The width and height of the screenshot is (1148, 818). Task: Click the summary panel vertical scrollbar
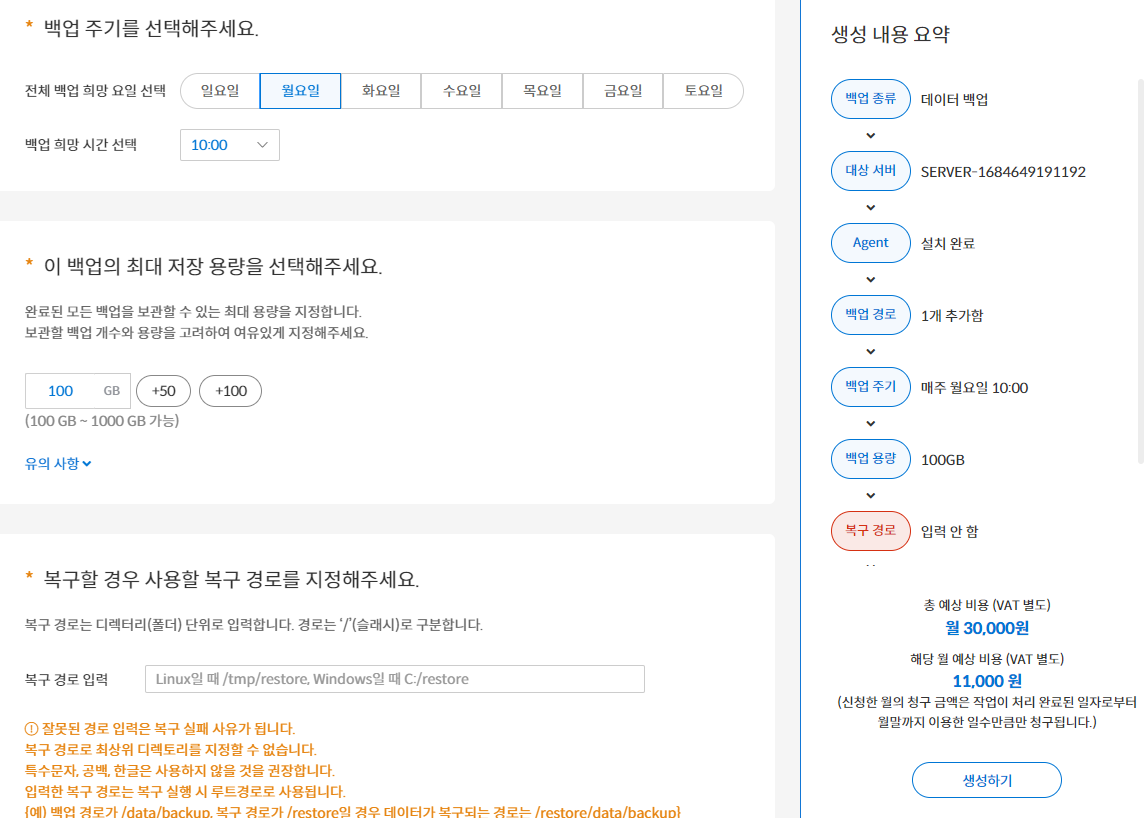coord(1141,271)
